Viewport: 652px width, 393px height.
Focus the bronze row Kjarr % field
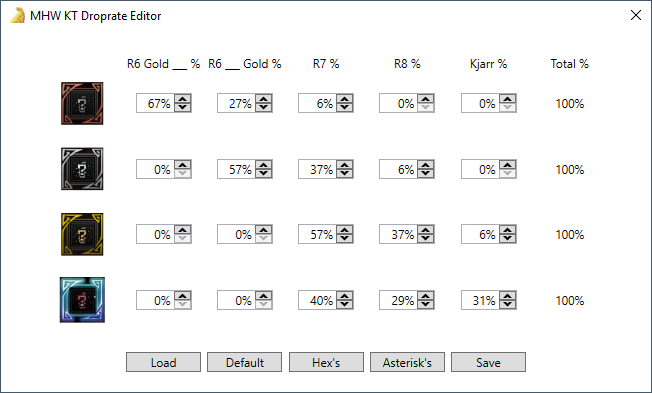[481, 103]
